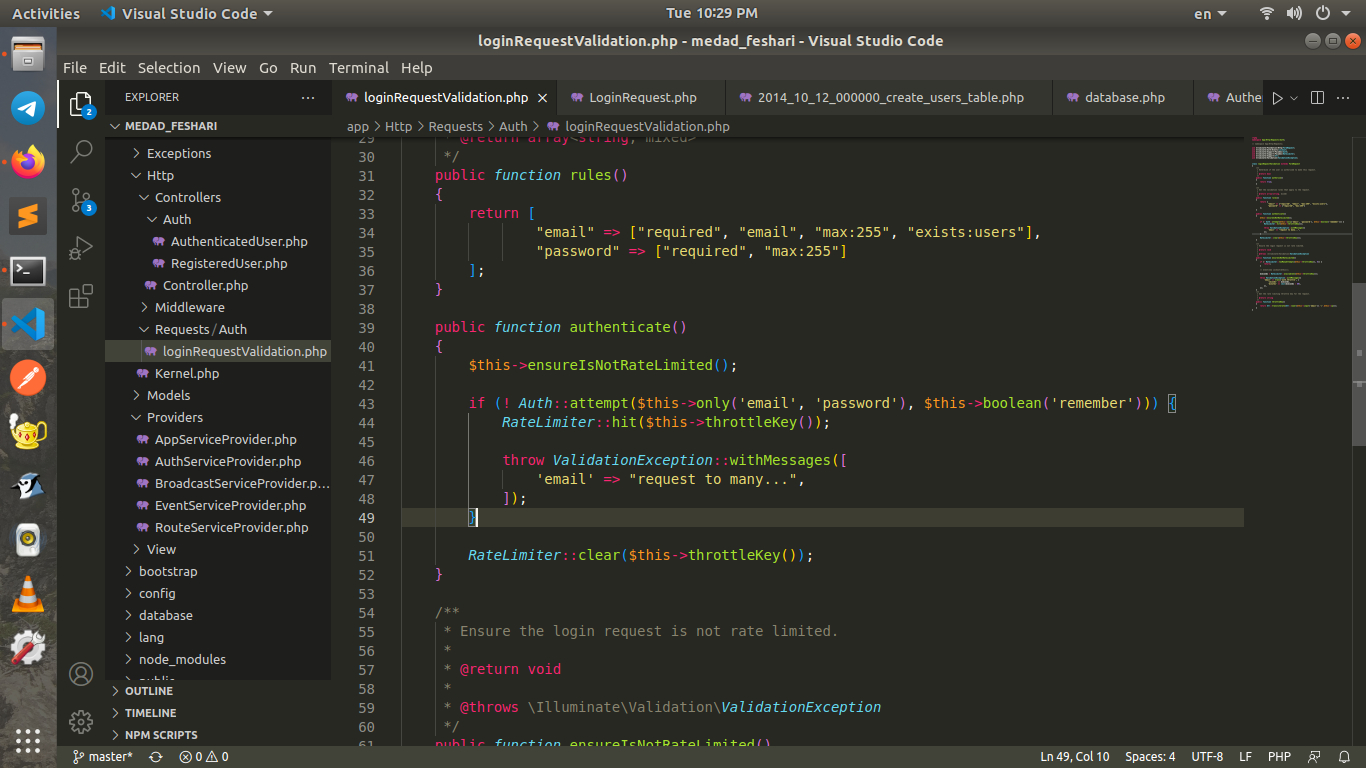Click the Explorer more actions ellipsis
The width and height of the screenshot is (1366, 768).
point(308,98)
